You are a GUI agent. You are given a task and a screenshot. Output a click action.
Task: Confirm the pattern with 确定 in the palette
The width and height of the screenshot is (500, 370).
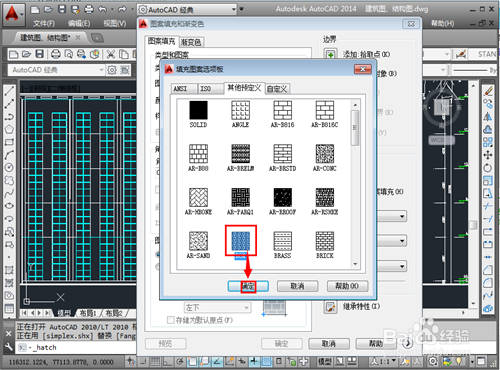point(248,286)
